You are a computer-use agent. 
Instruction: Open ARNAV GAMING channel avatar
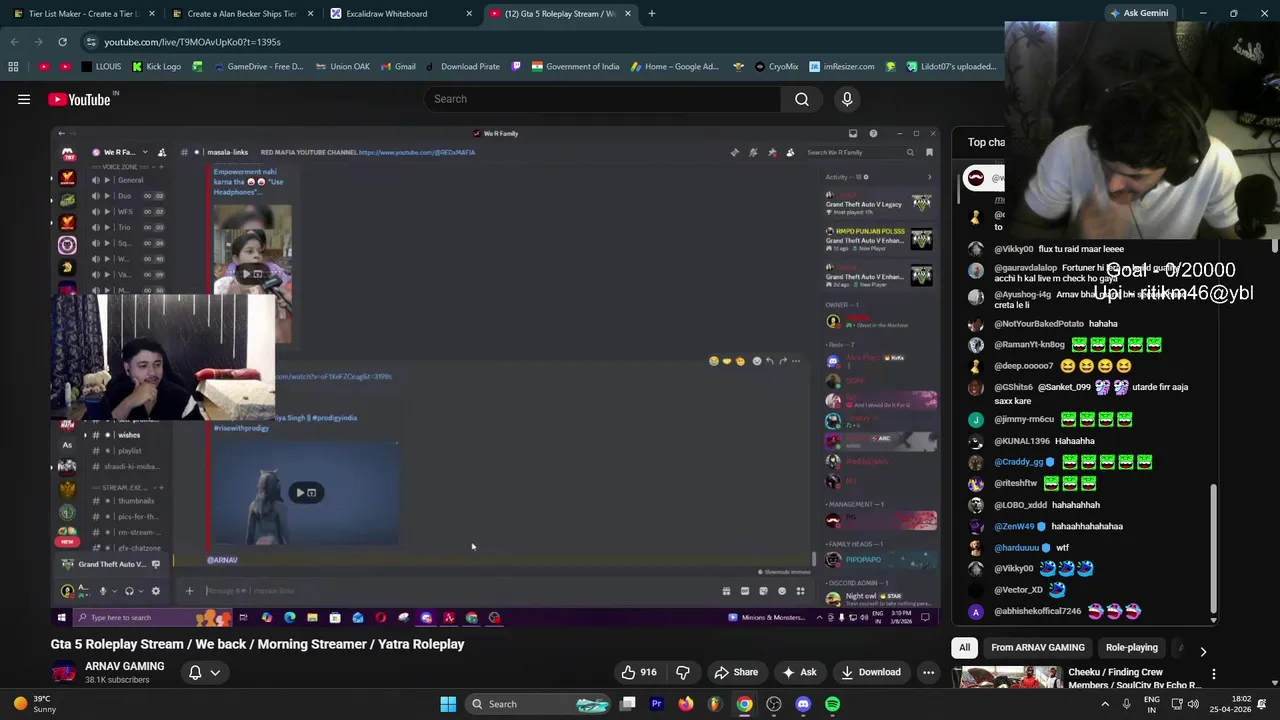(64, 673)
